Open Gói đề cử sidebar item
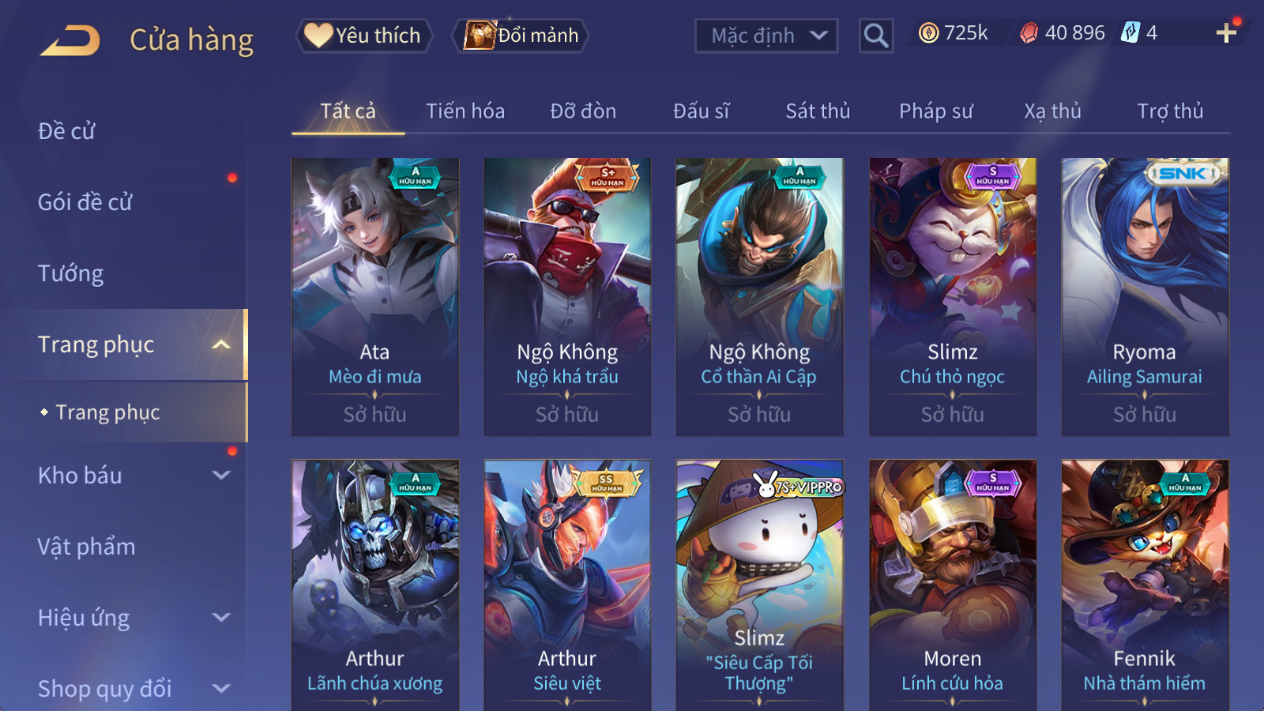Viewport: 1264px width, 711px height. (x=85, y=202)
